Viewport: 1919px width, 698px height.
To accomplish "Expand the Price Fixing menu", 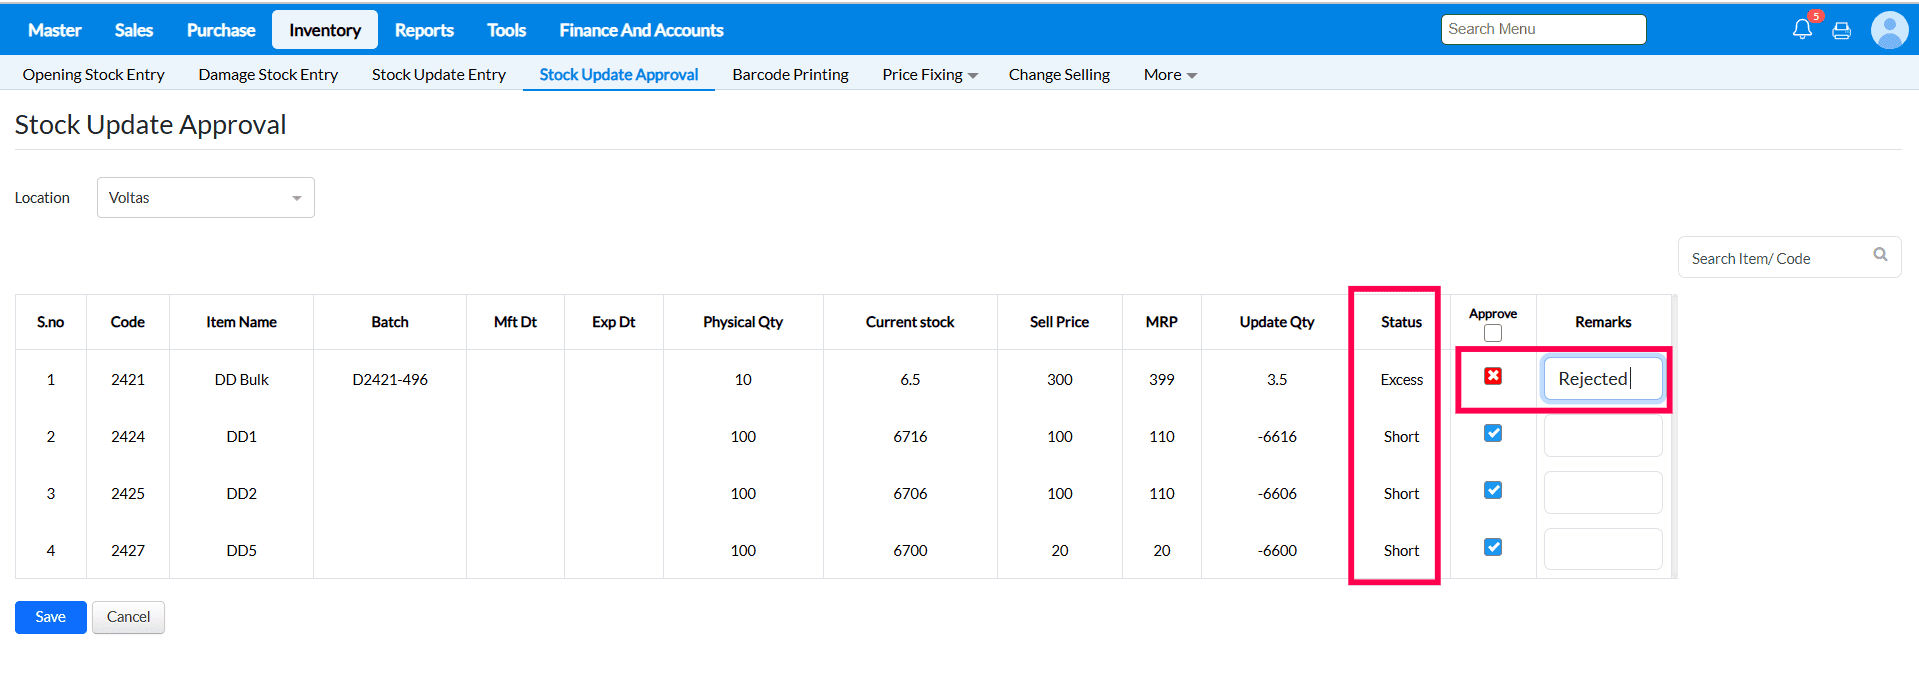I will 929,75.
